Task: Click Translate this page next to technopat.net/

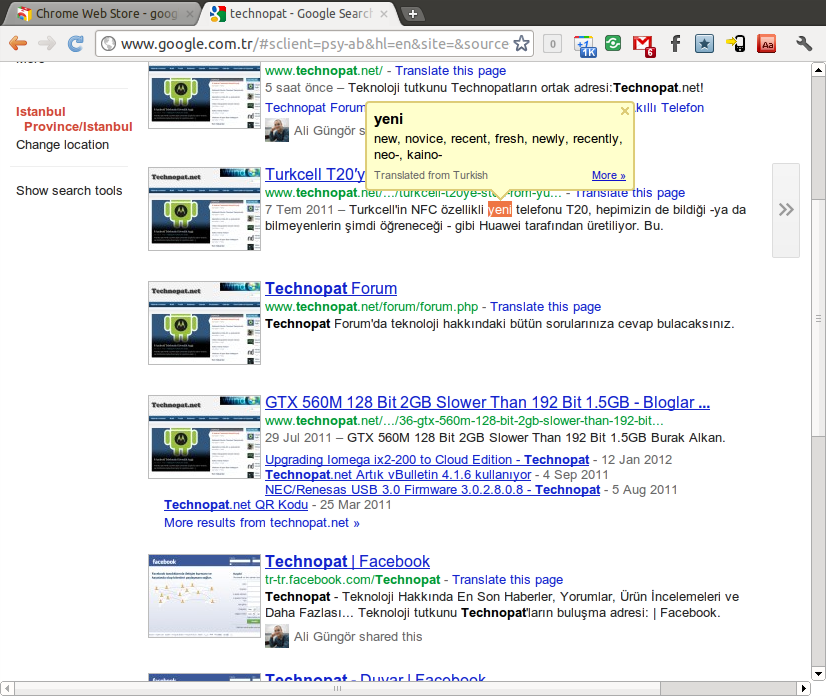Action: coord(450,71)
